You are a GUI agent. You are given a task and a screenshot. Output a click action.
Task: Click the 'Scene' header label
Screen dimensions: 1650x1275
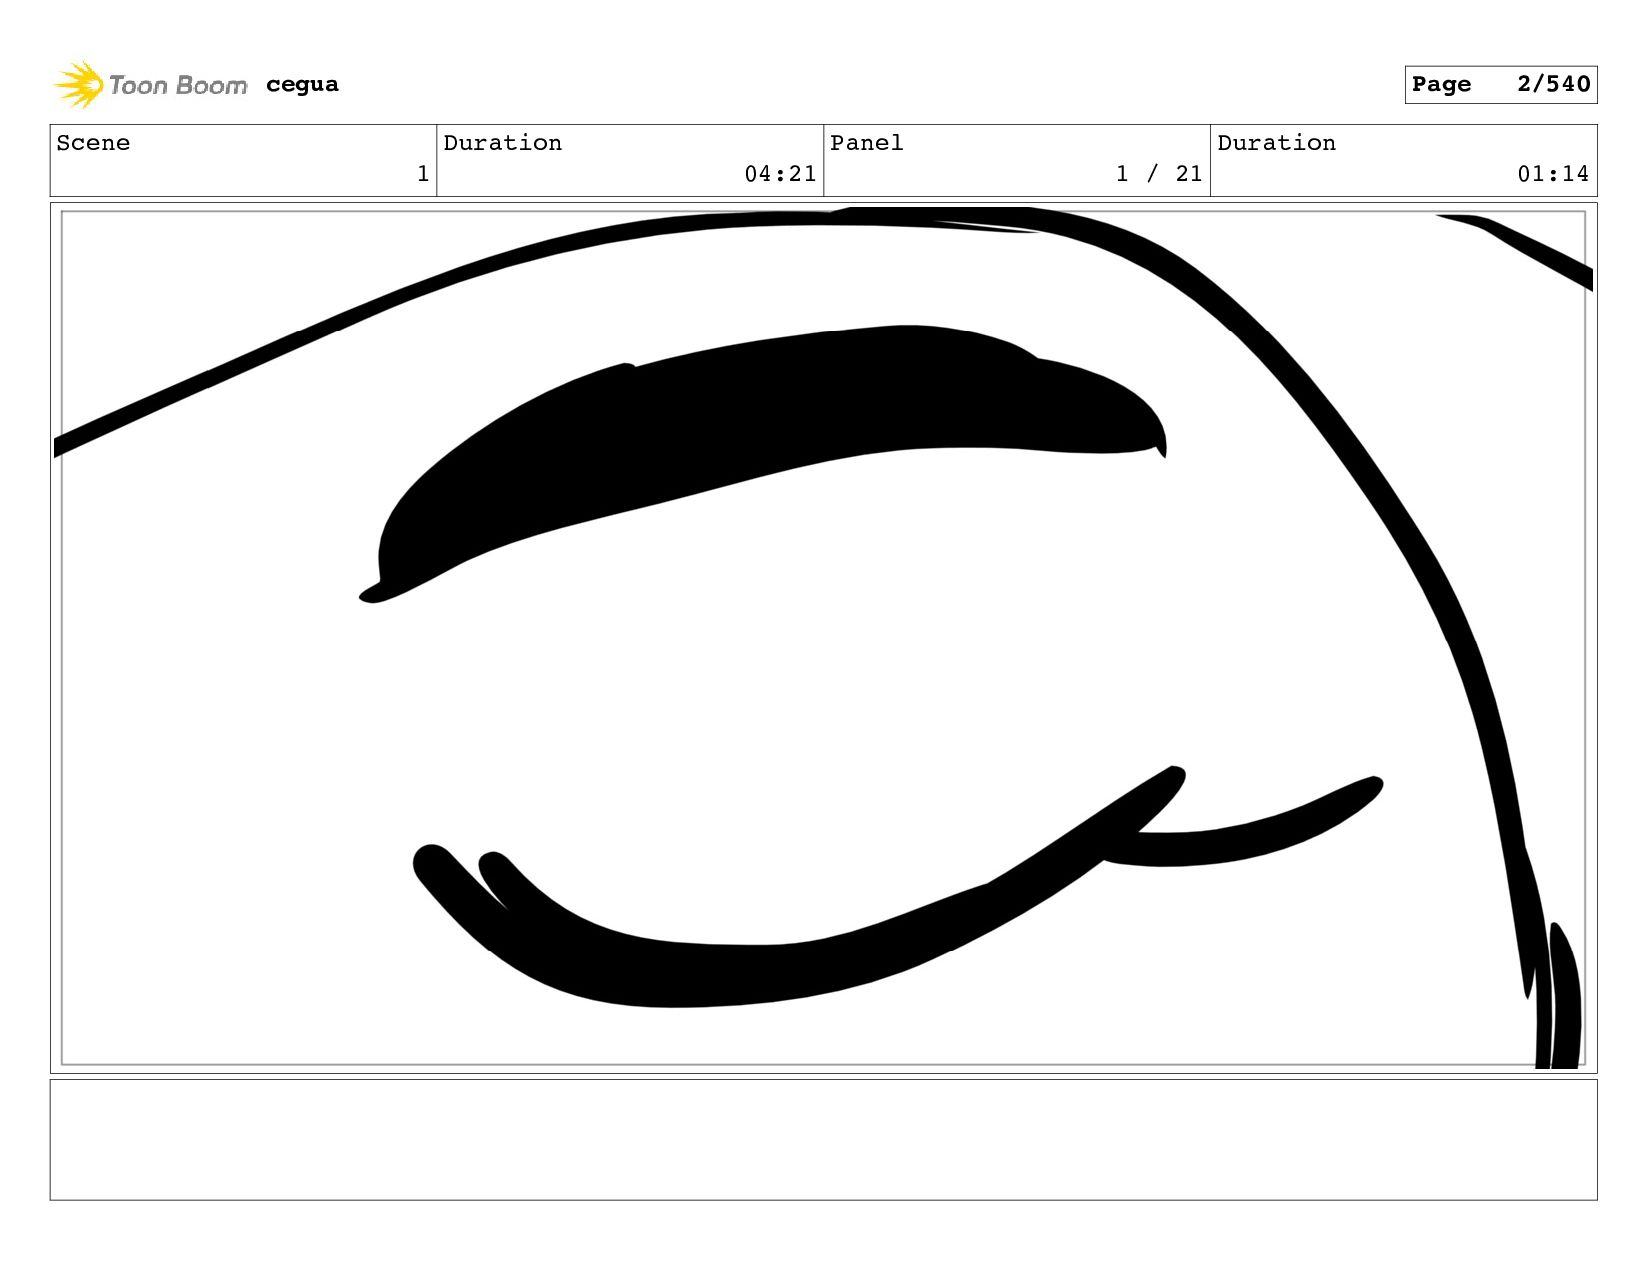point(93,143)
